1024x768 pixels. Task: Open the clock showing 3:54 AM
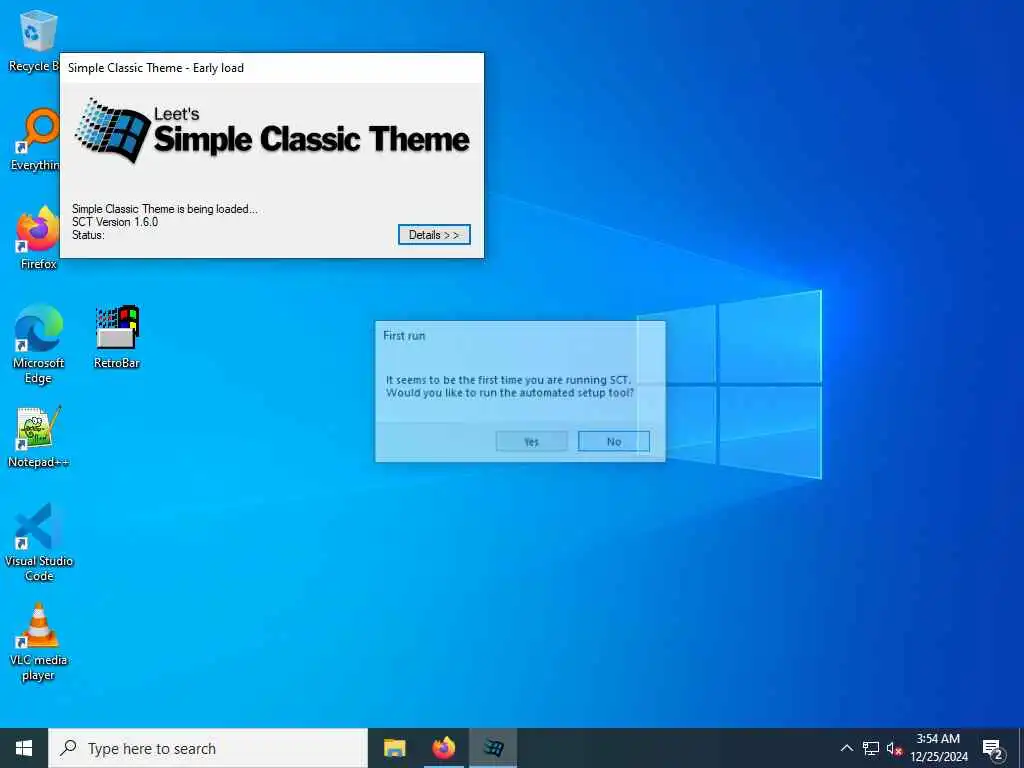click(x=938, y=748)
